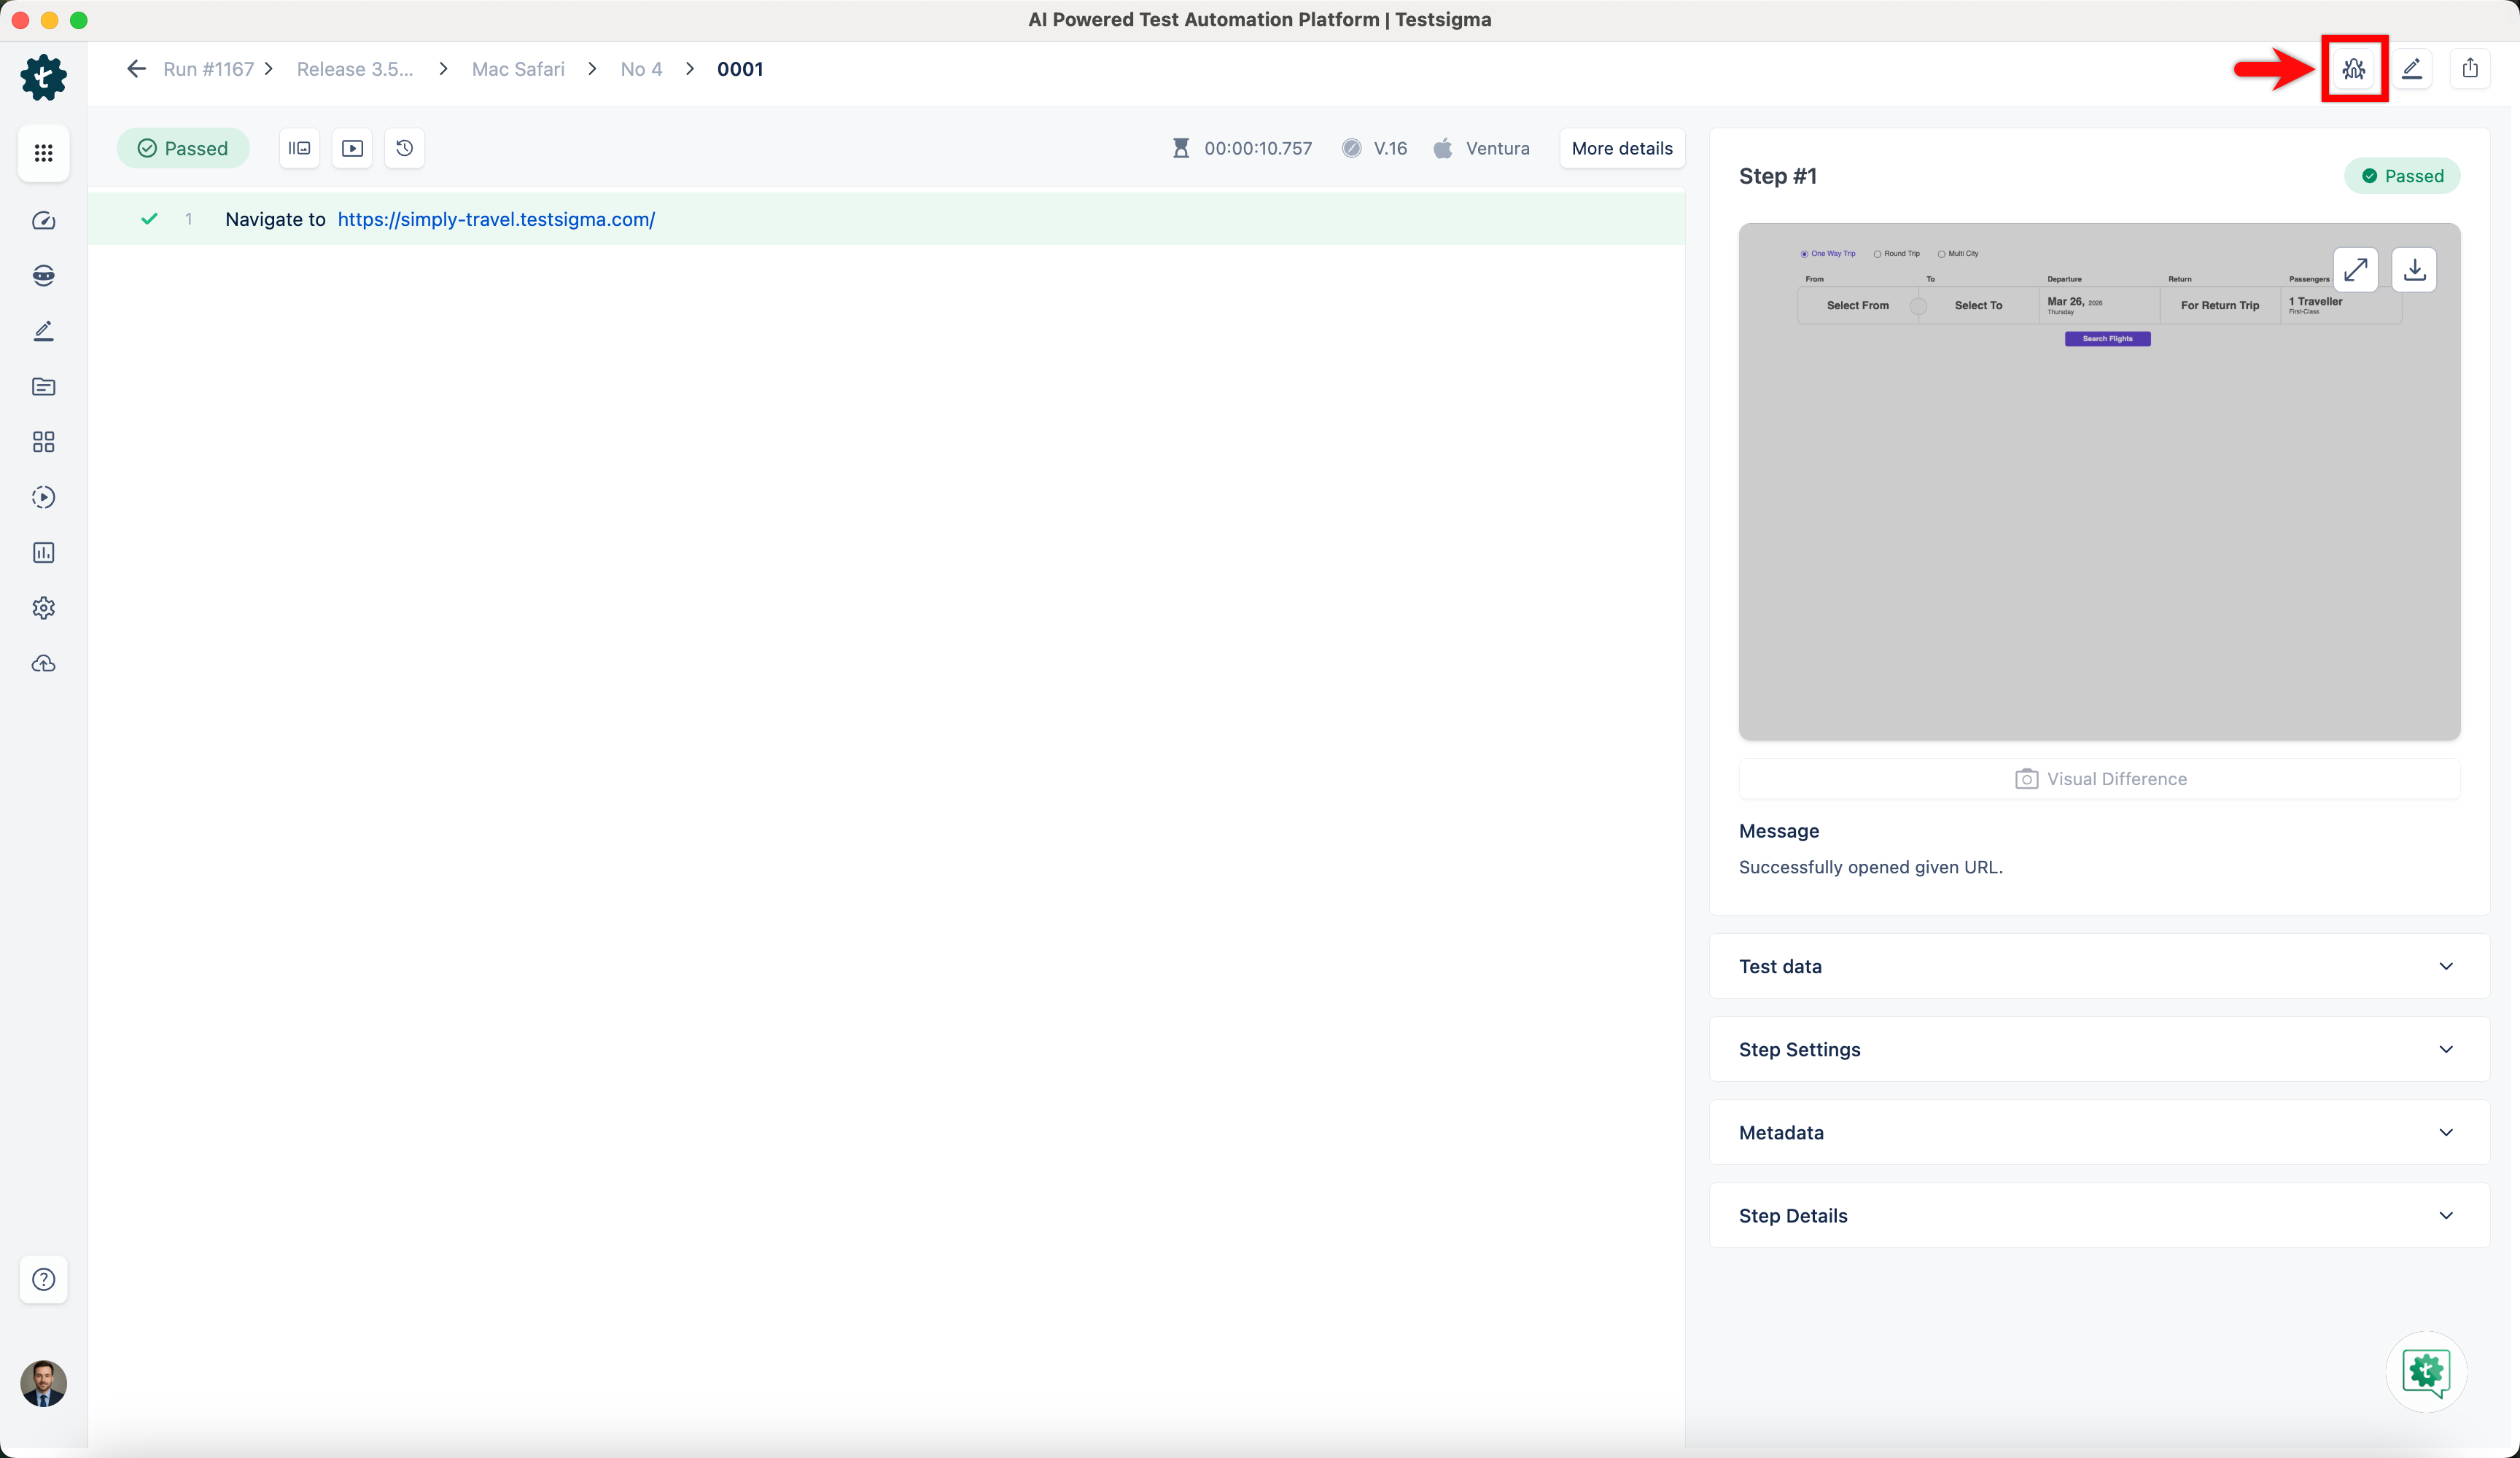Image resolution: width=2520 pixels, height=1458 pixels.
Task: Open the dashboard gauge sidebar icon
Action: tap(43, 221)
